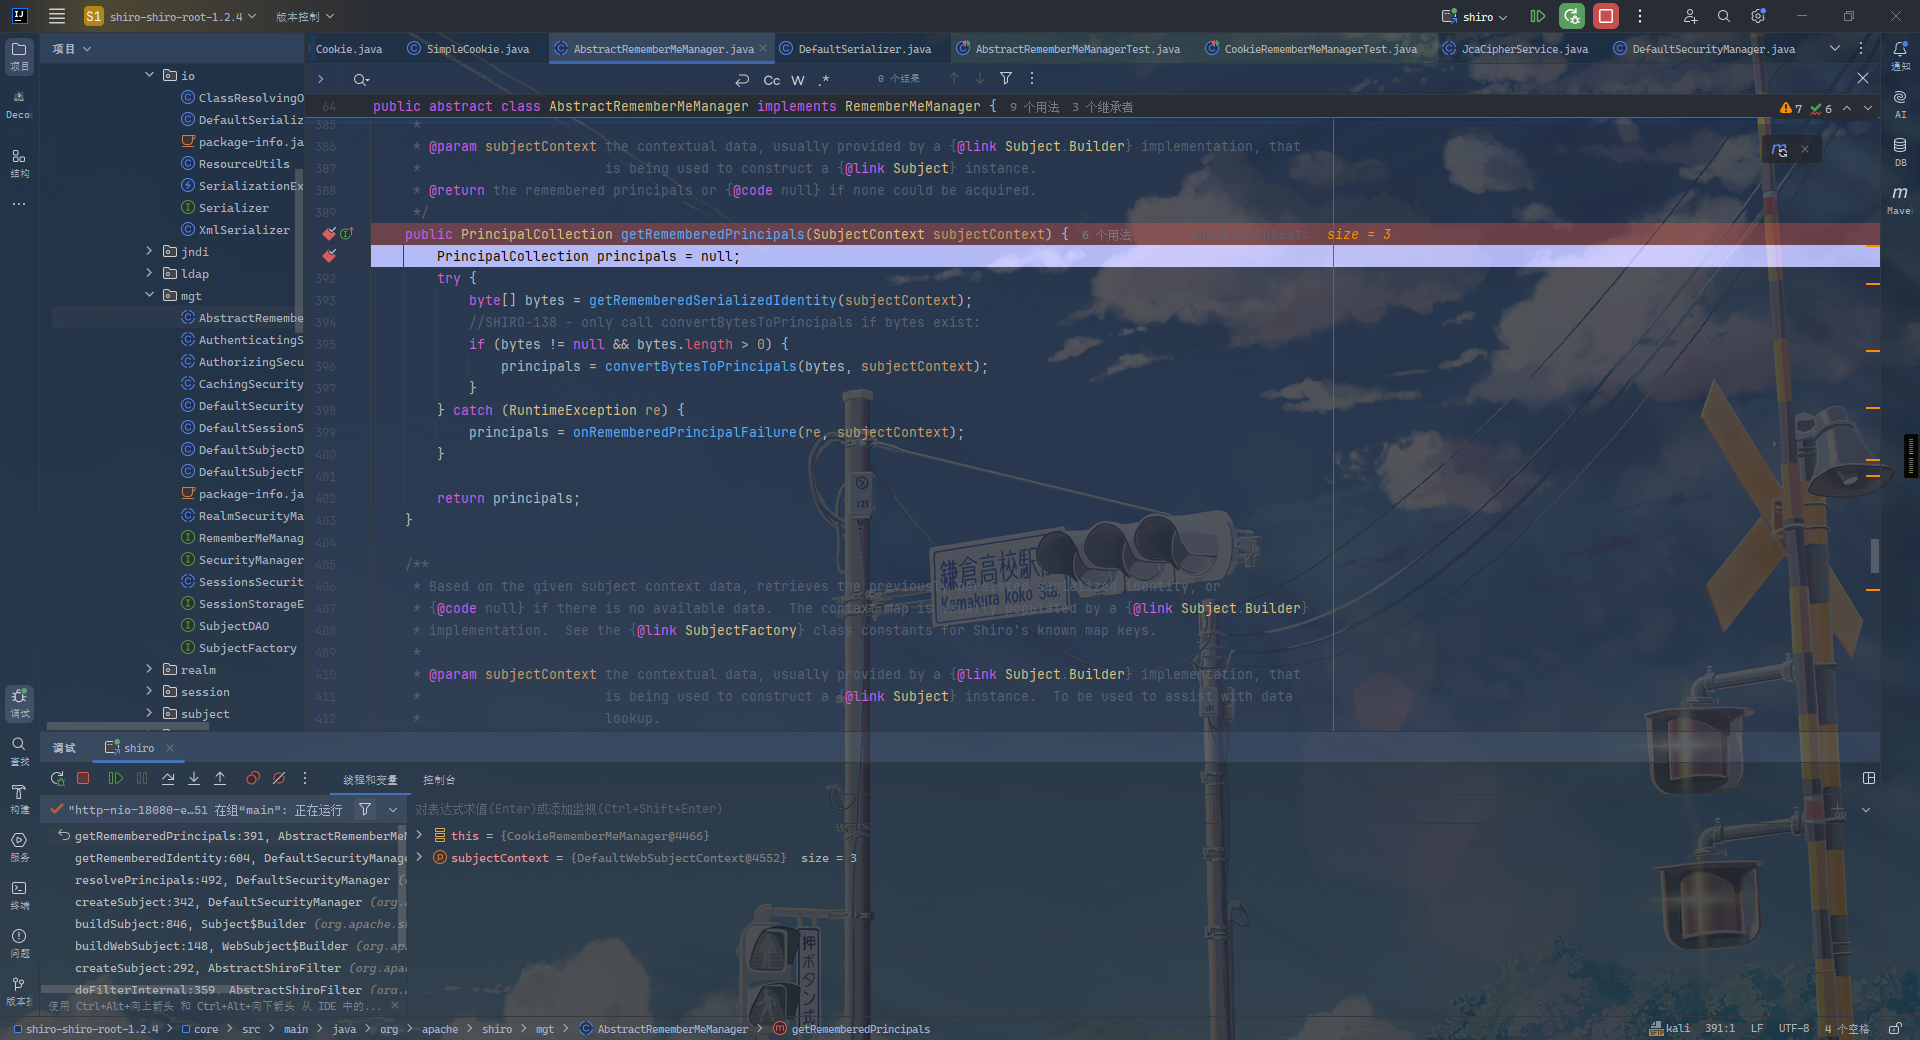The image size is (1920, 1040).
Task: Switch to SimpleCookie.java tab
Action: tap(468, 49)
